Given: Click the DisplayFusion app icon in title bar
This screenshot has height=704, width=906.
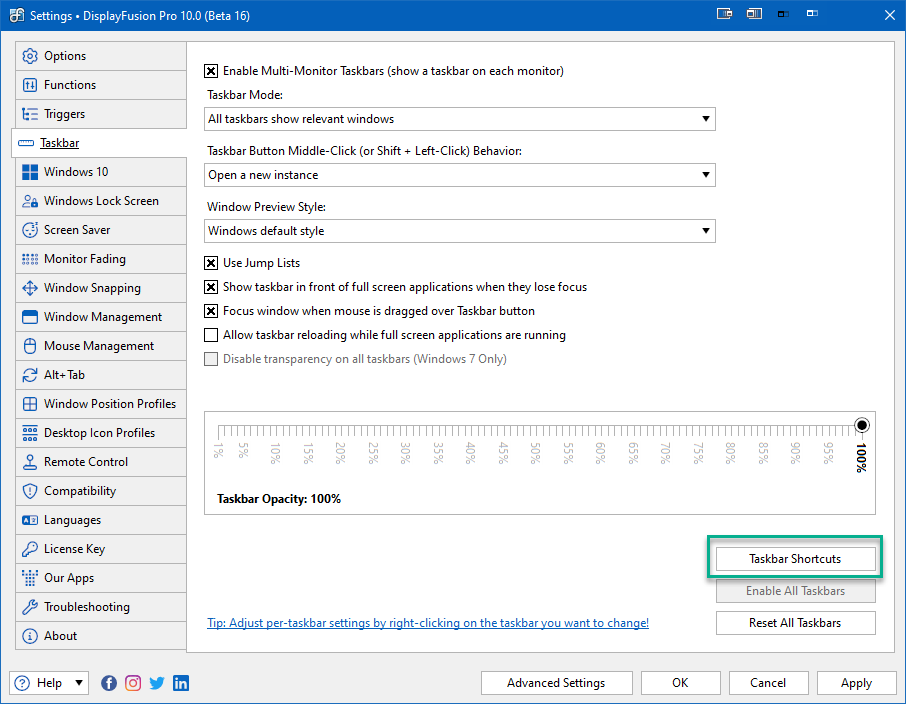Looking at the screenshot, I should (x=17, y=16).
